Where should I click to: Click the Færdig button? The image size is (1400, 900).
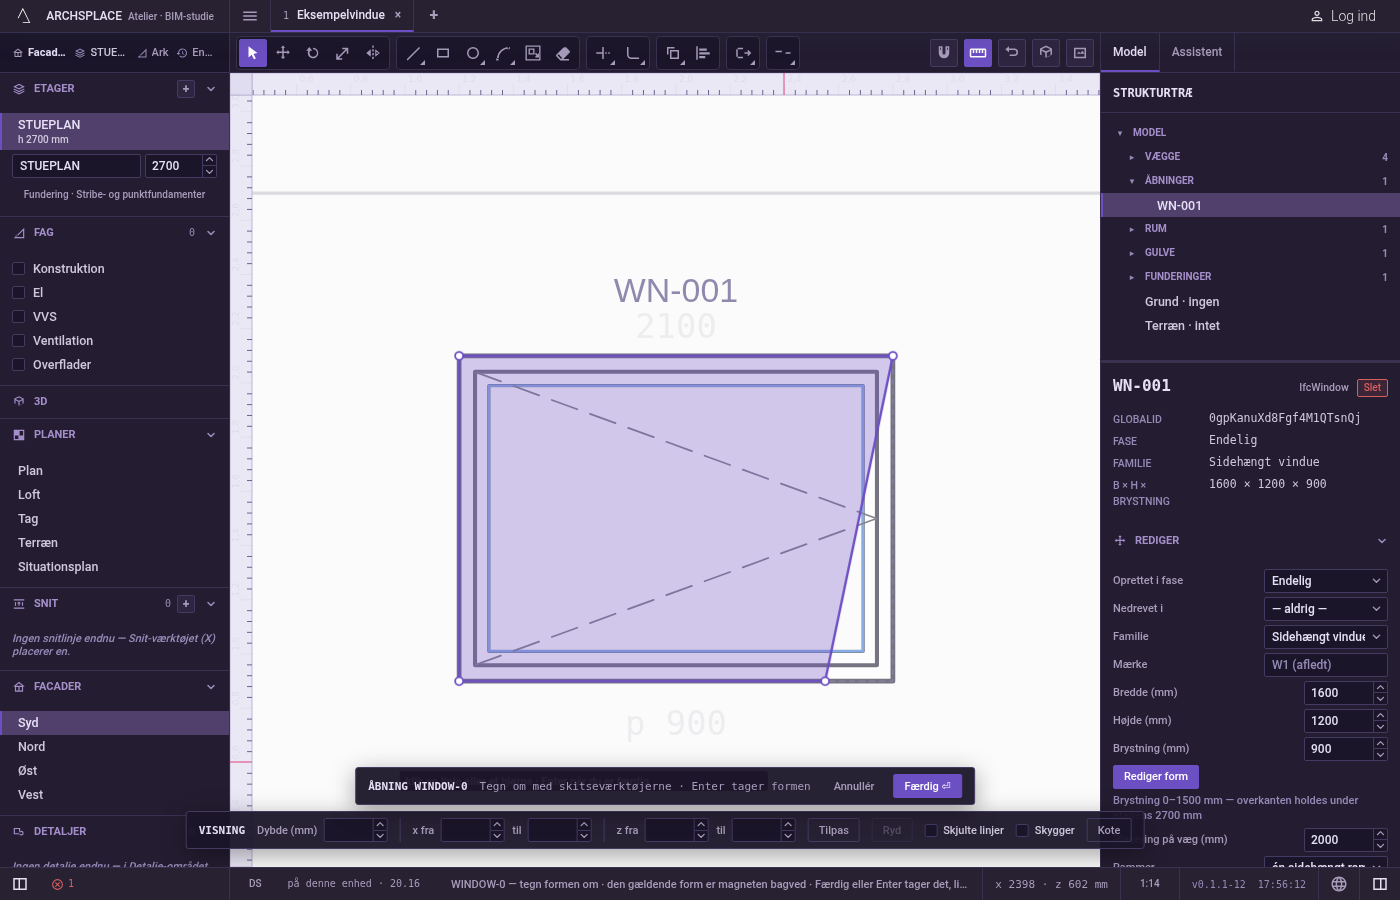(928, 786)
